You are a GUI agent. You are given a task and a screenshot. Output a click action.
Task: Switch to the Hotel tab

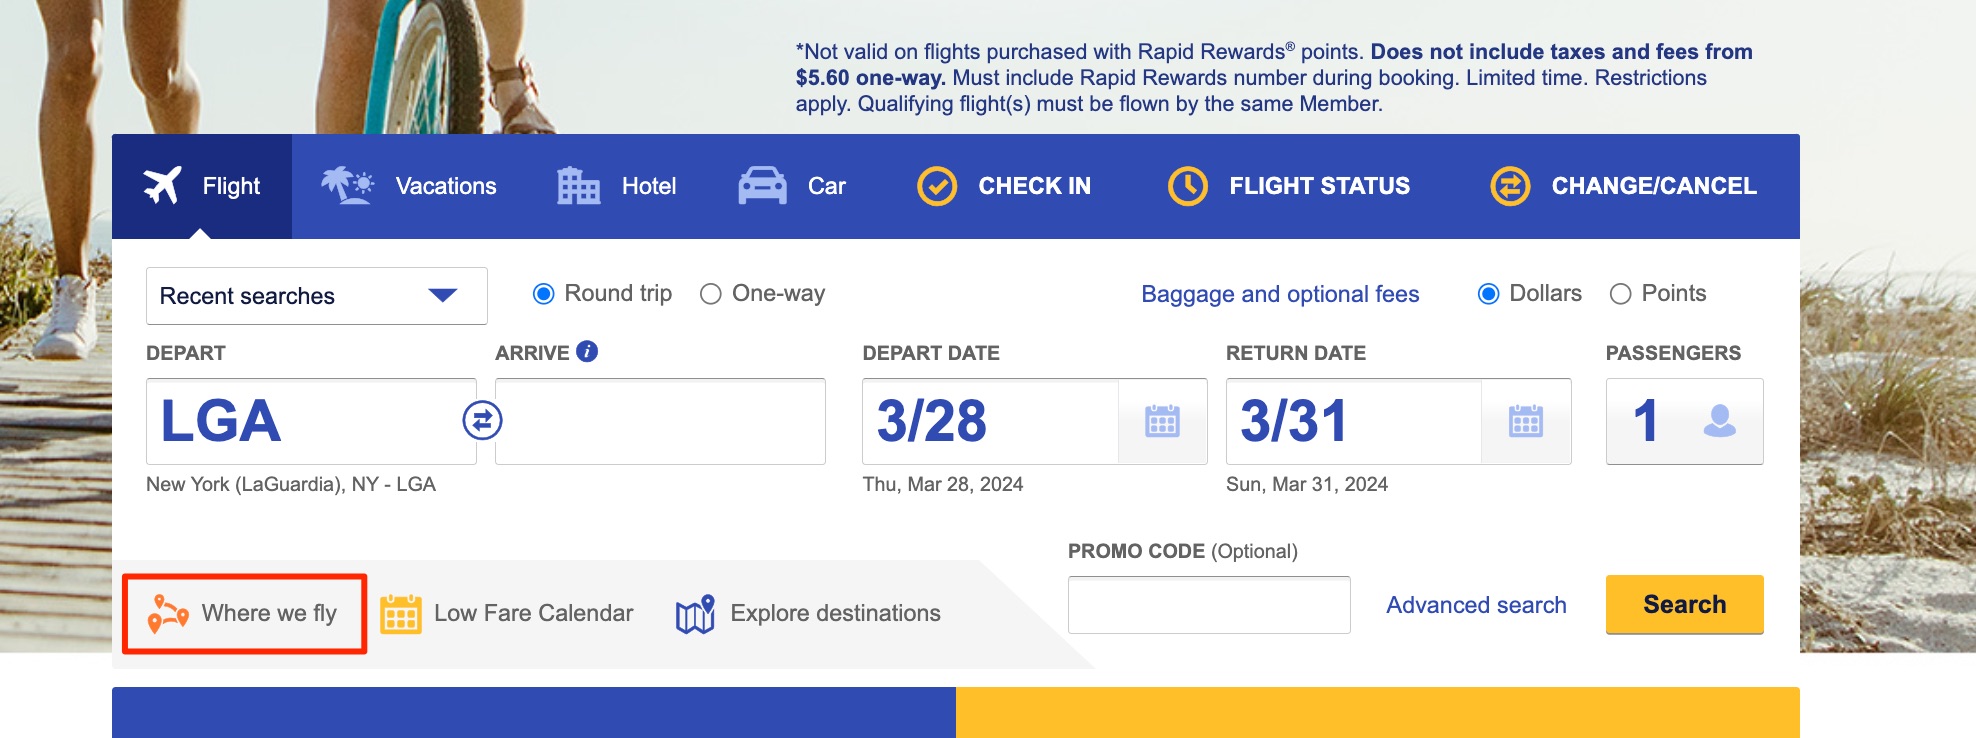pyautogui.click(x=617, y=185)
